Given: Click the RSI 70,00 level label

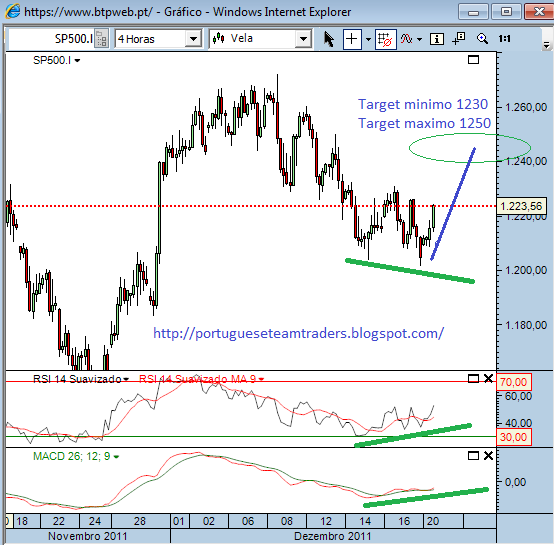Looking at the screenshot, I should [513, 382].
